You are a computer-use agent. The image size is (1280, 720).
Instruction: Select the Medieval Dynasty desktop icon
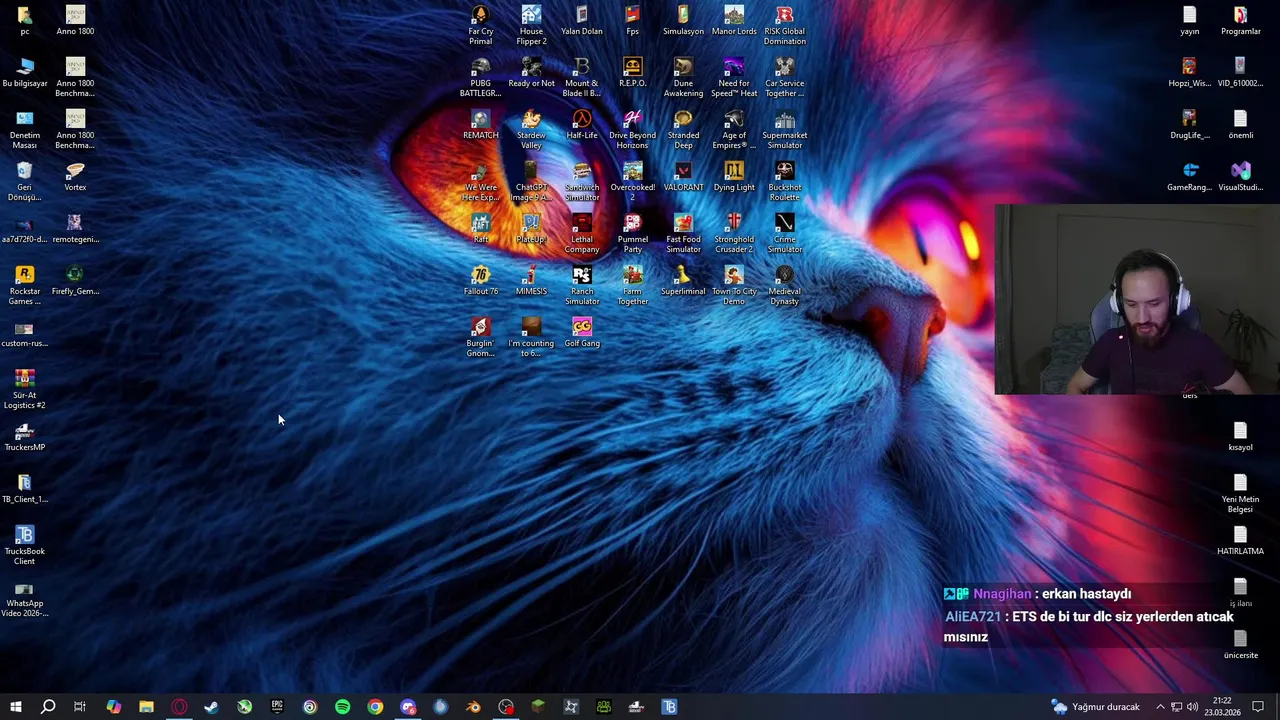[x=785, y=285]
